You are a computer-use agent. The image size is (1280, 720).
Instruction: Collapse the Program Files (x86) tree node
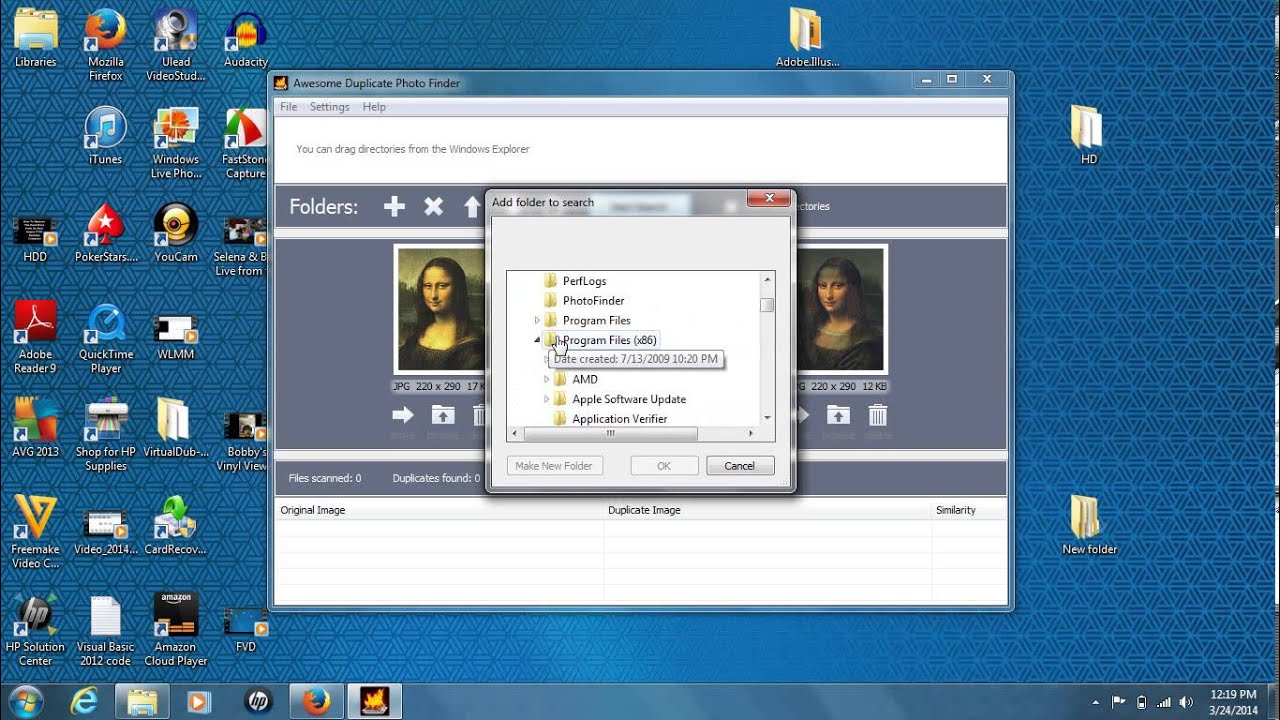click(537, 340)
